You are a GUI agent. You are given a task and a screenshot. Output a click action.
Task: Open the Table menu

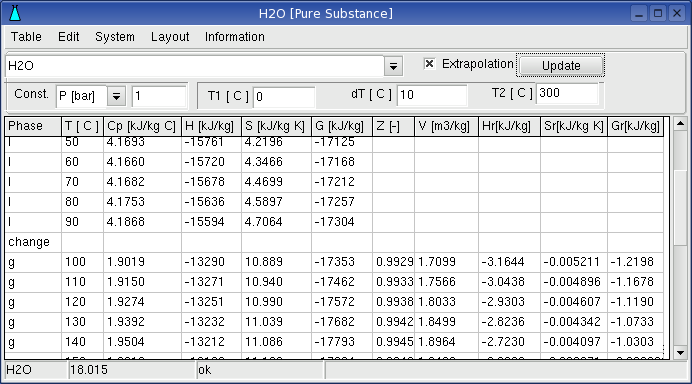[x=26, y=37]
